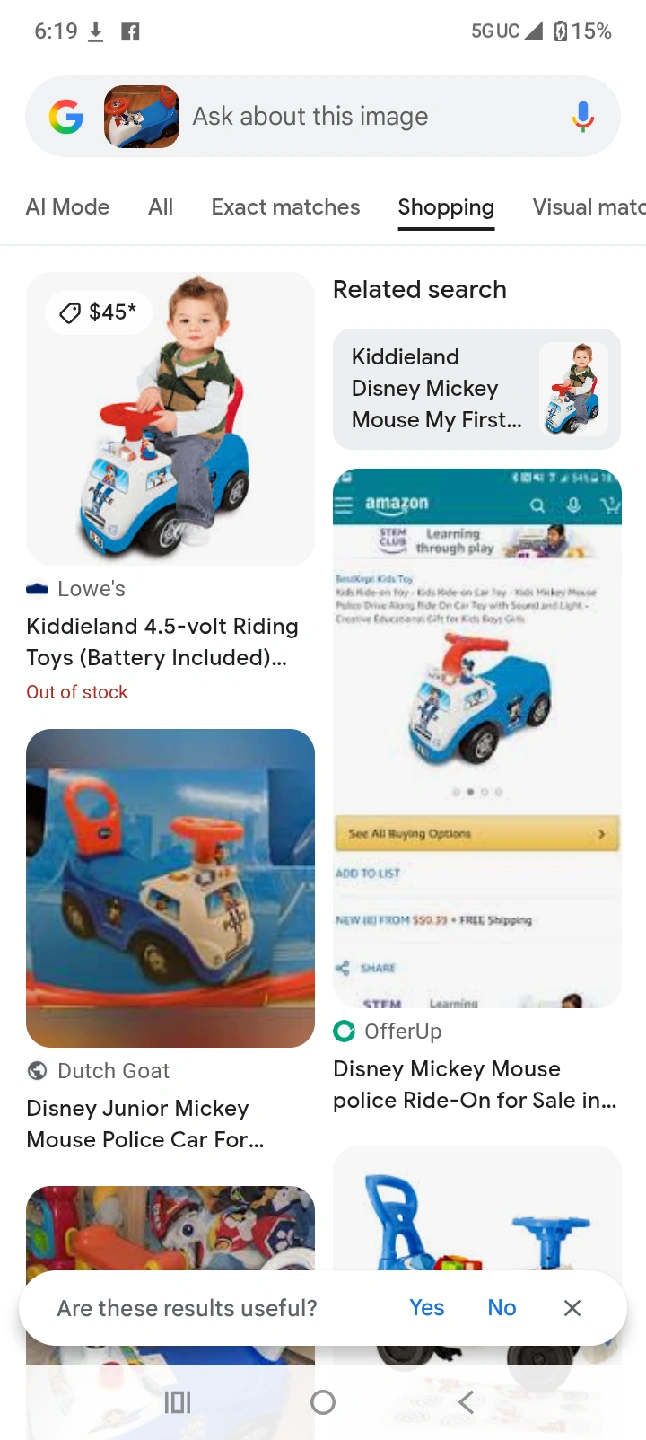Tap the Android home circle icon
Viewport: 646px width, 1440px height.
tap(323, 1402)
